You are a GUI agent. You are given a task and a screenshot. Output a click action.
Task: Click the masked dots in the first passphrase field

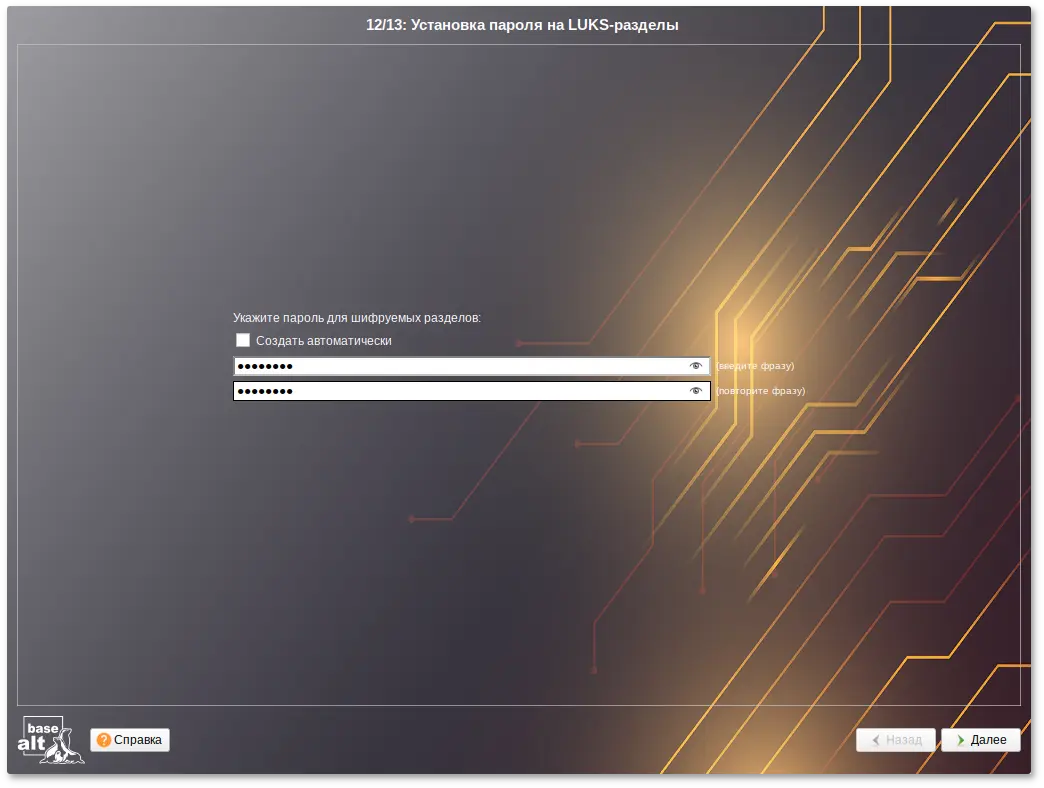[265, 366]
